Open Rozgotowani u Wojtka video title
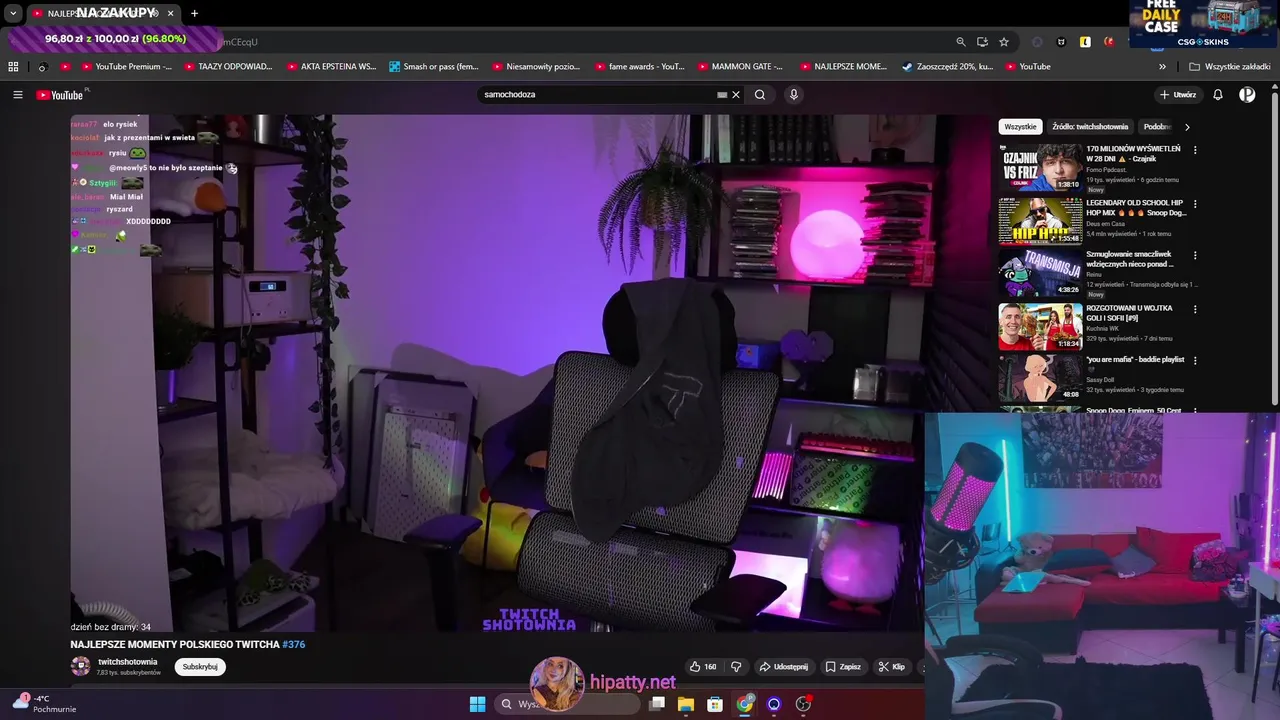The width and height of the screenshot is (1280, 720). click(1129, 313)
